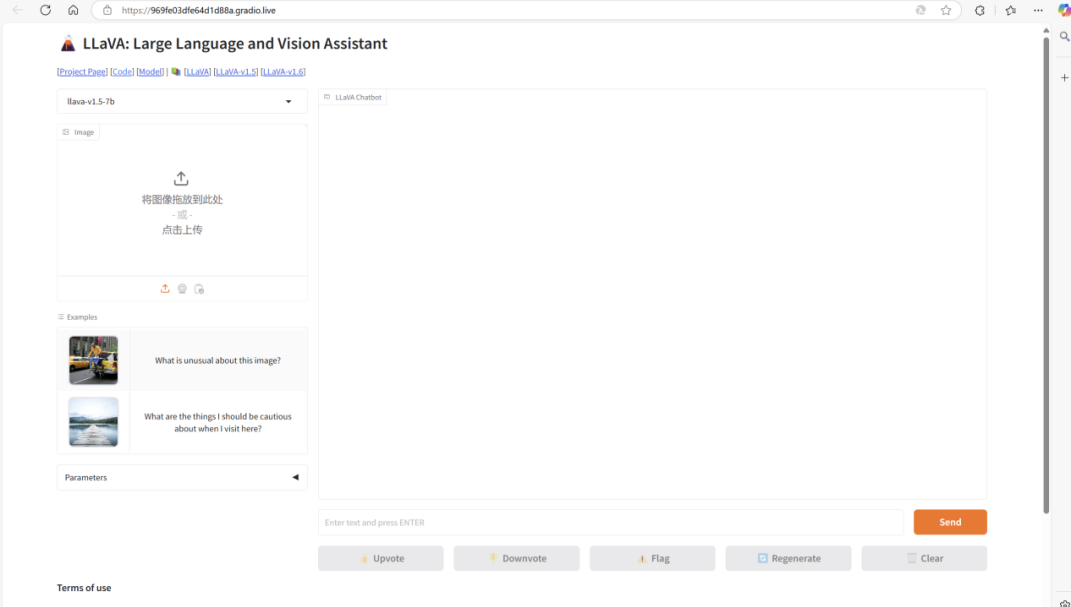
Task: Click the Send button
Action: pos(950,522)
